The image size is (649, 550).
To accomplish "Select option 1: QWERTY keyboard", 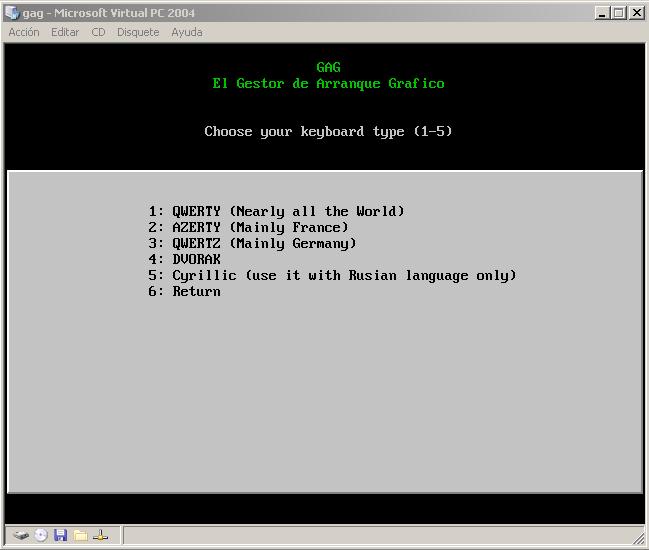I will (276, 211).
